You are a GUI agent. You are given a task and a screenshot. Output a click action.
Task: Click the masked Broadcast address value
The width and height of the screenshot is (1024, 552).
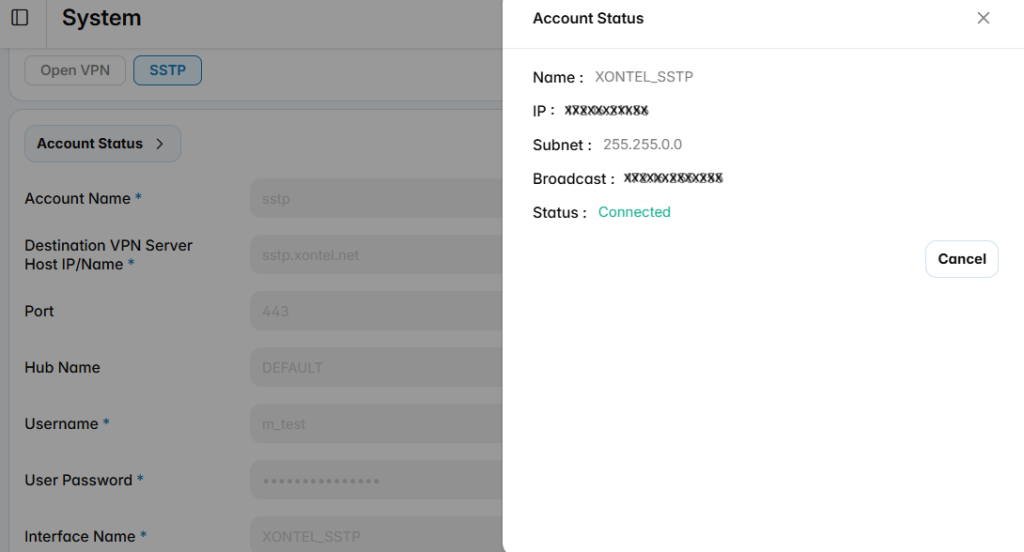(673, 178)
